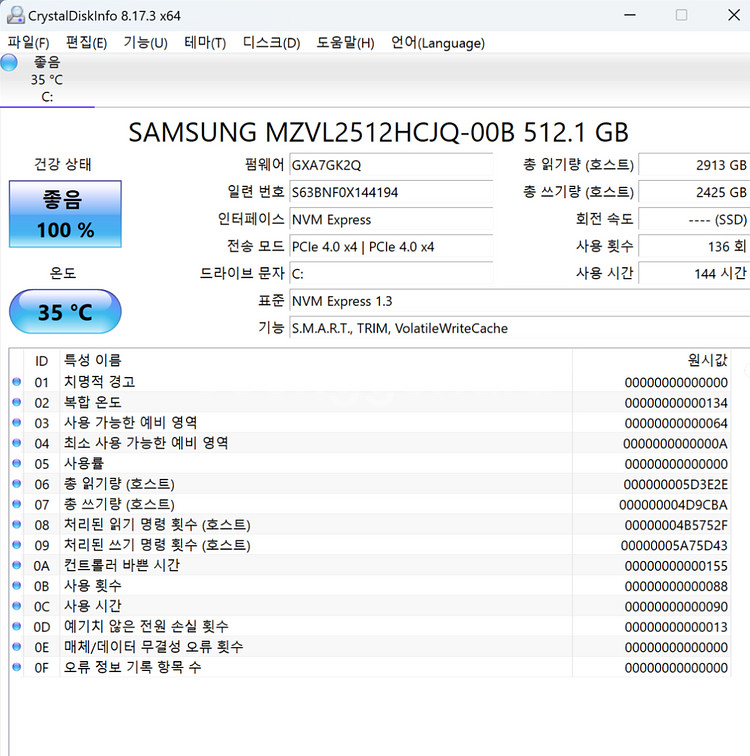Select 처리된 쓰기 명령 횟수 (호스트) row
This screenshot has width=750, height=756.
(x=370, y=545)
